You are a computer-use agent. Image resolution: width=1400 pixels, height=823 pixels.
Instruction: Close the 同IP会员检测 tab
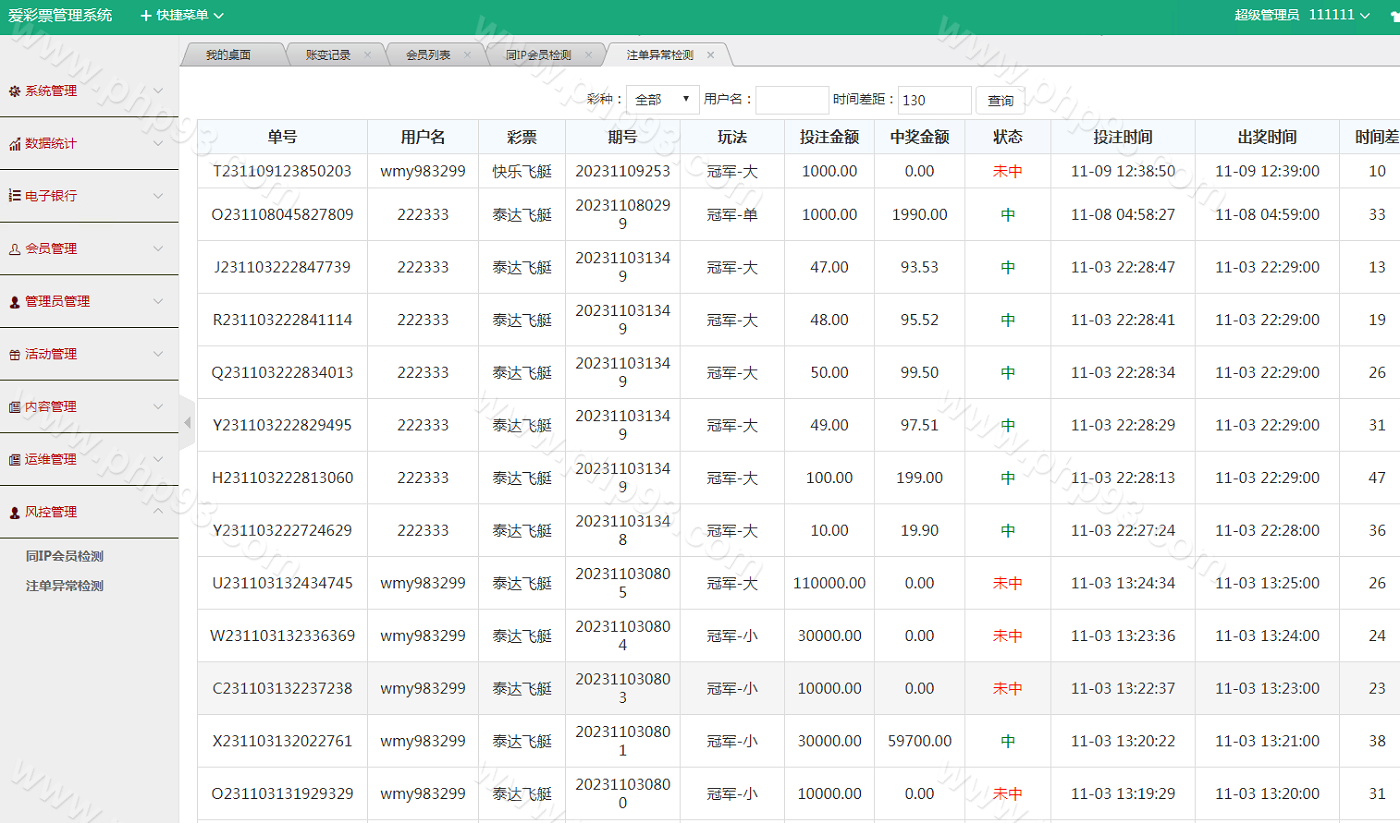pyautogui.click(x=587, y=55)
